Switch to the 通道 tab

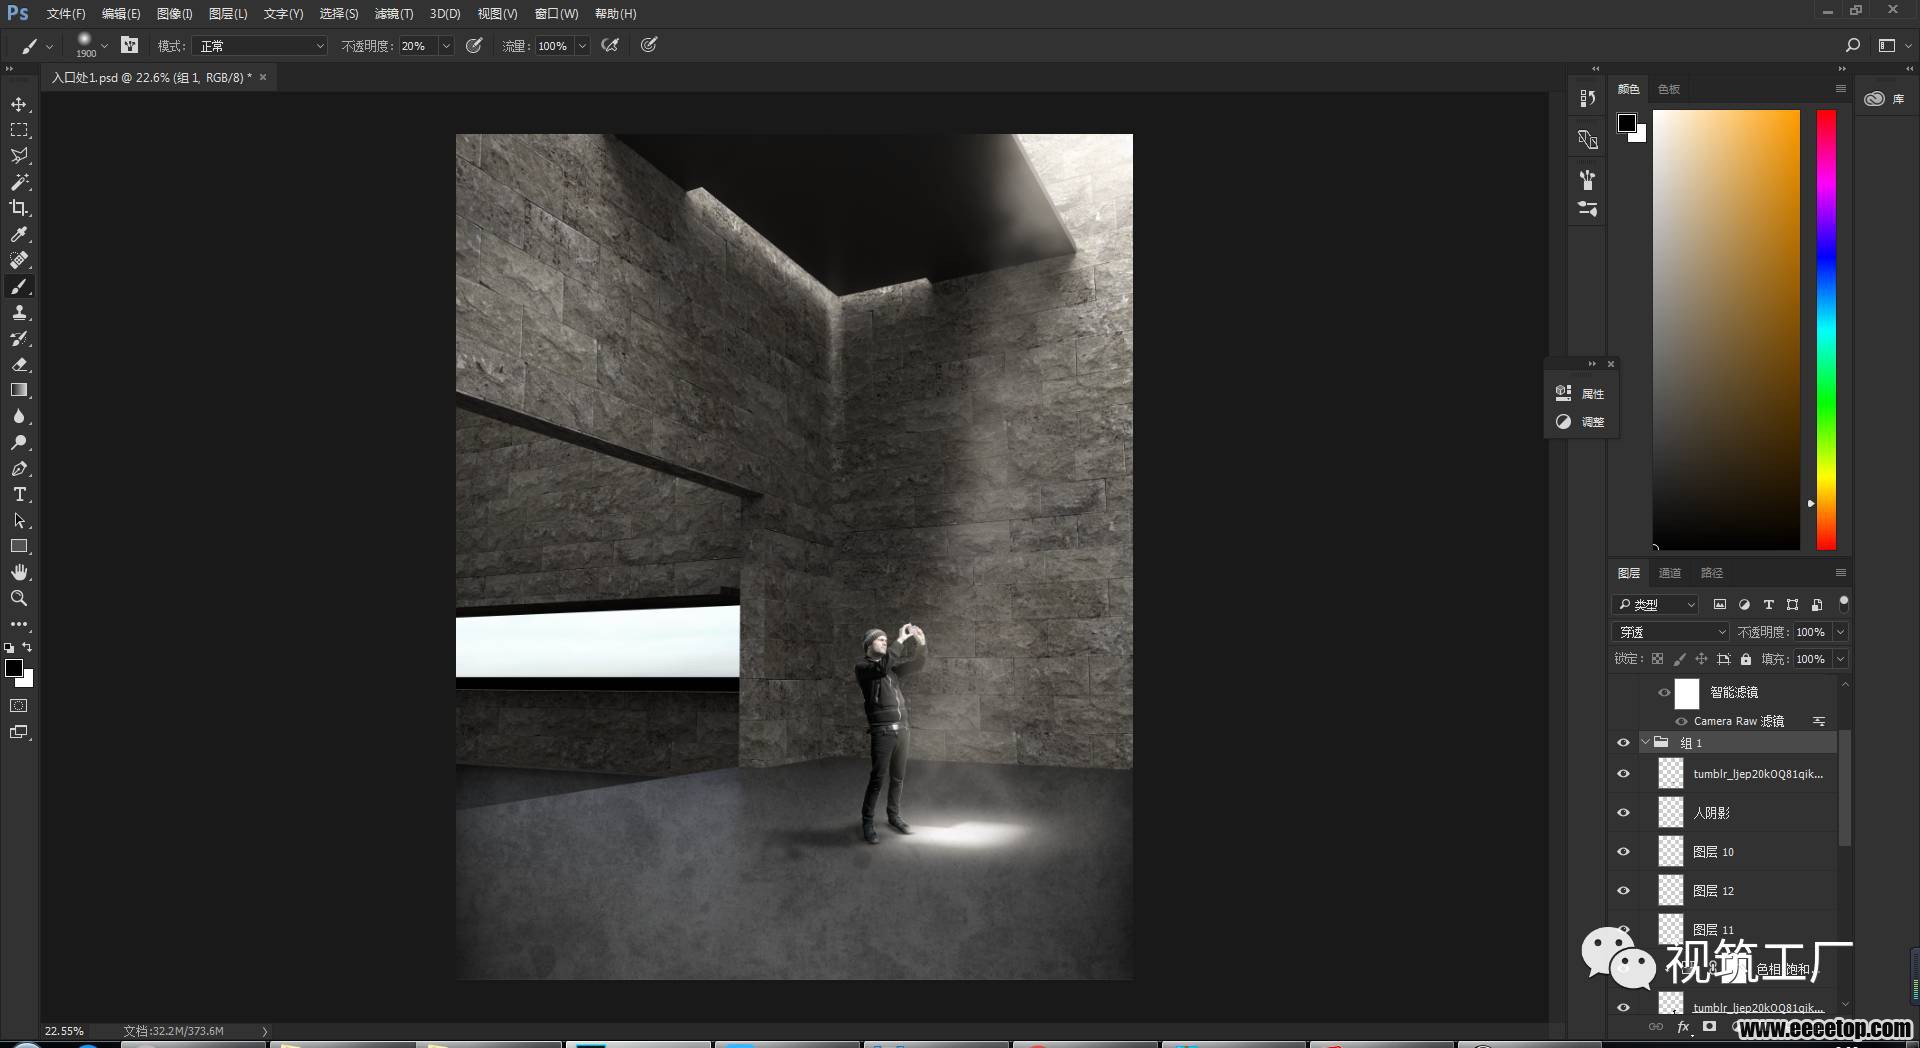(x=1670, y=573)
